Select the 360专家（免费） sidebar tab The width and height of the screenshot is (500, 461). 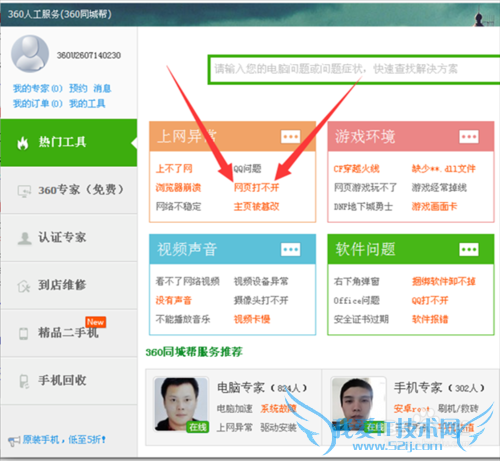pos(69,190)
